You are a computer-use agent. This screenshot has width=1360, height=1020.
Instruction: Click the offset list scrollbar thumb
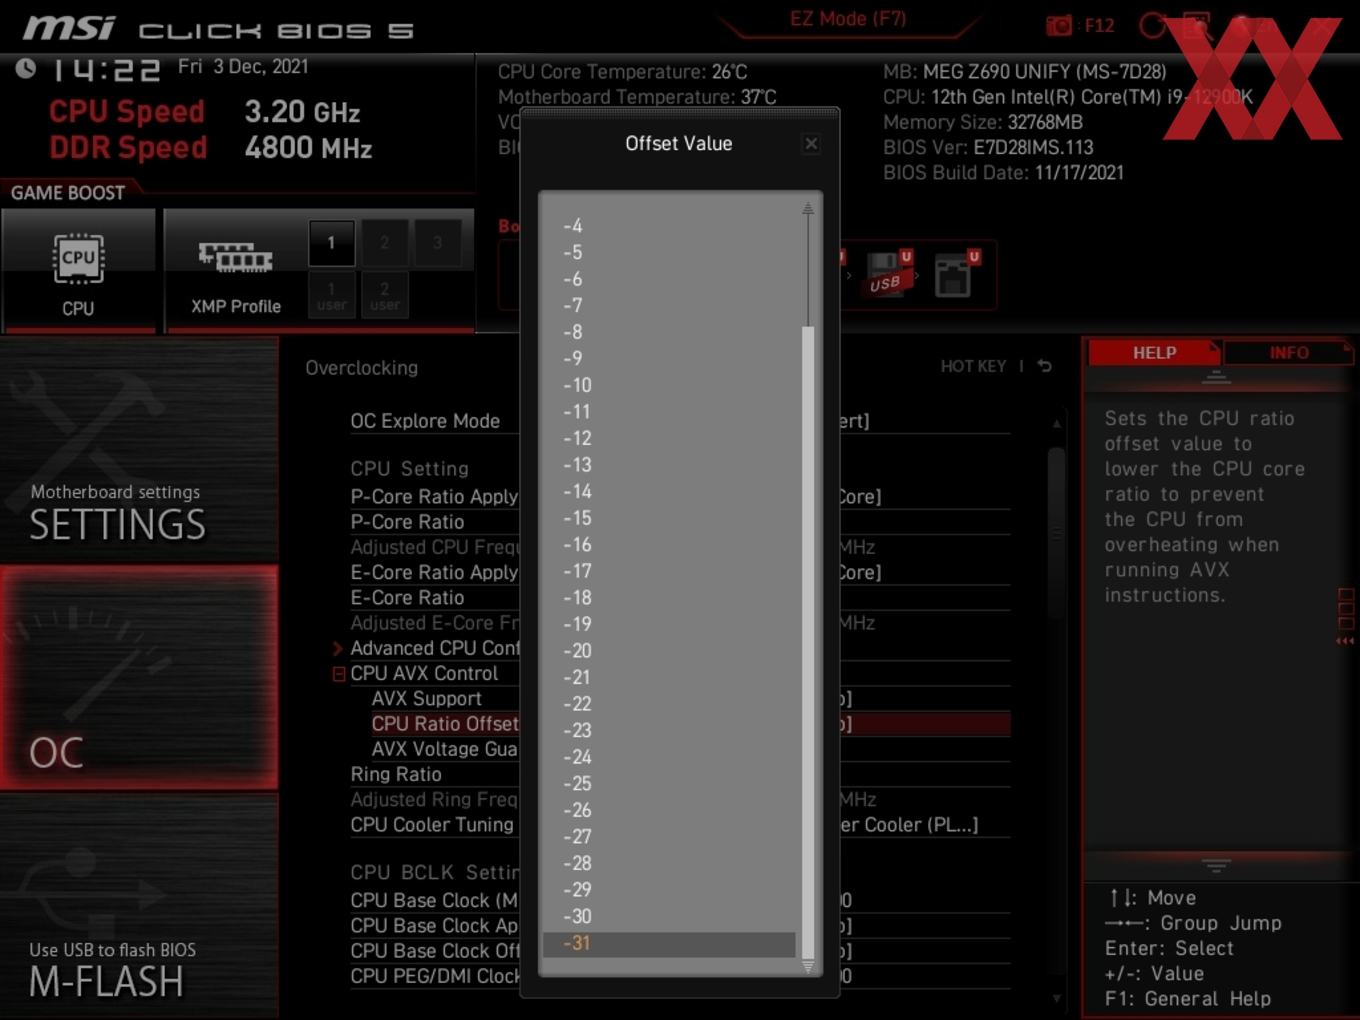[x=807, y=641]
